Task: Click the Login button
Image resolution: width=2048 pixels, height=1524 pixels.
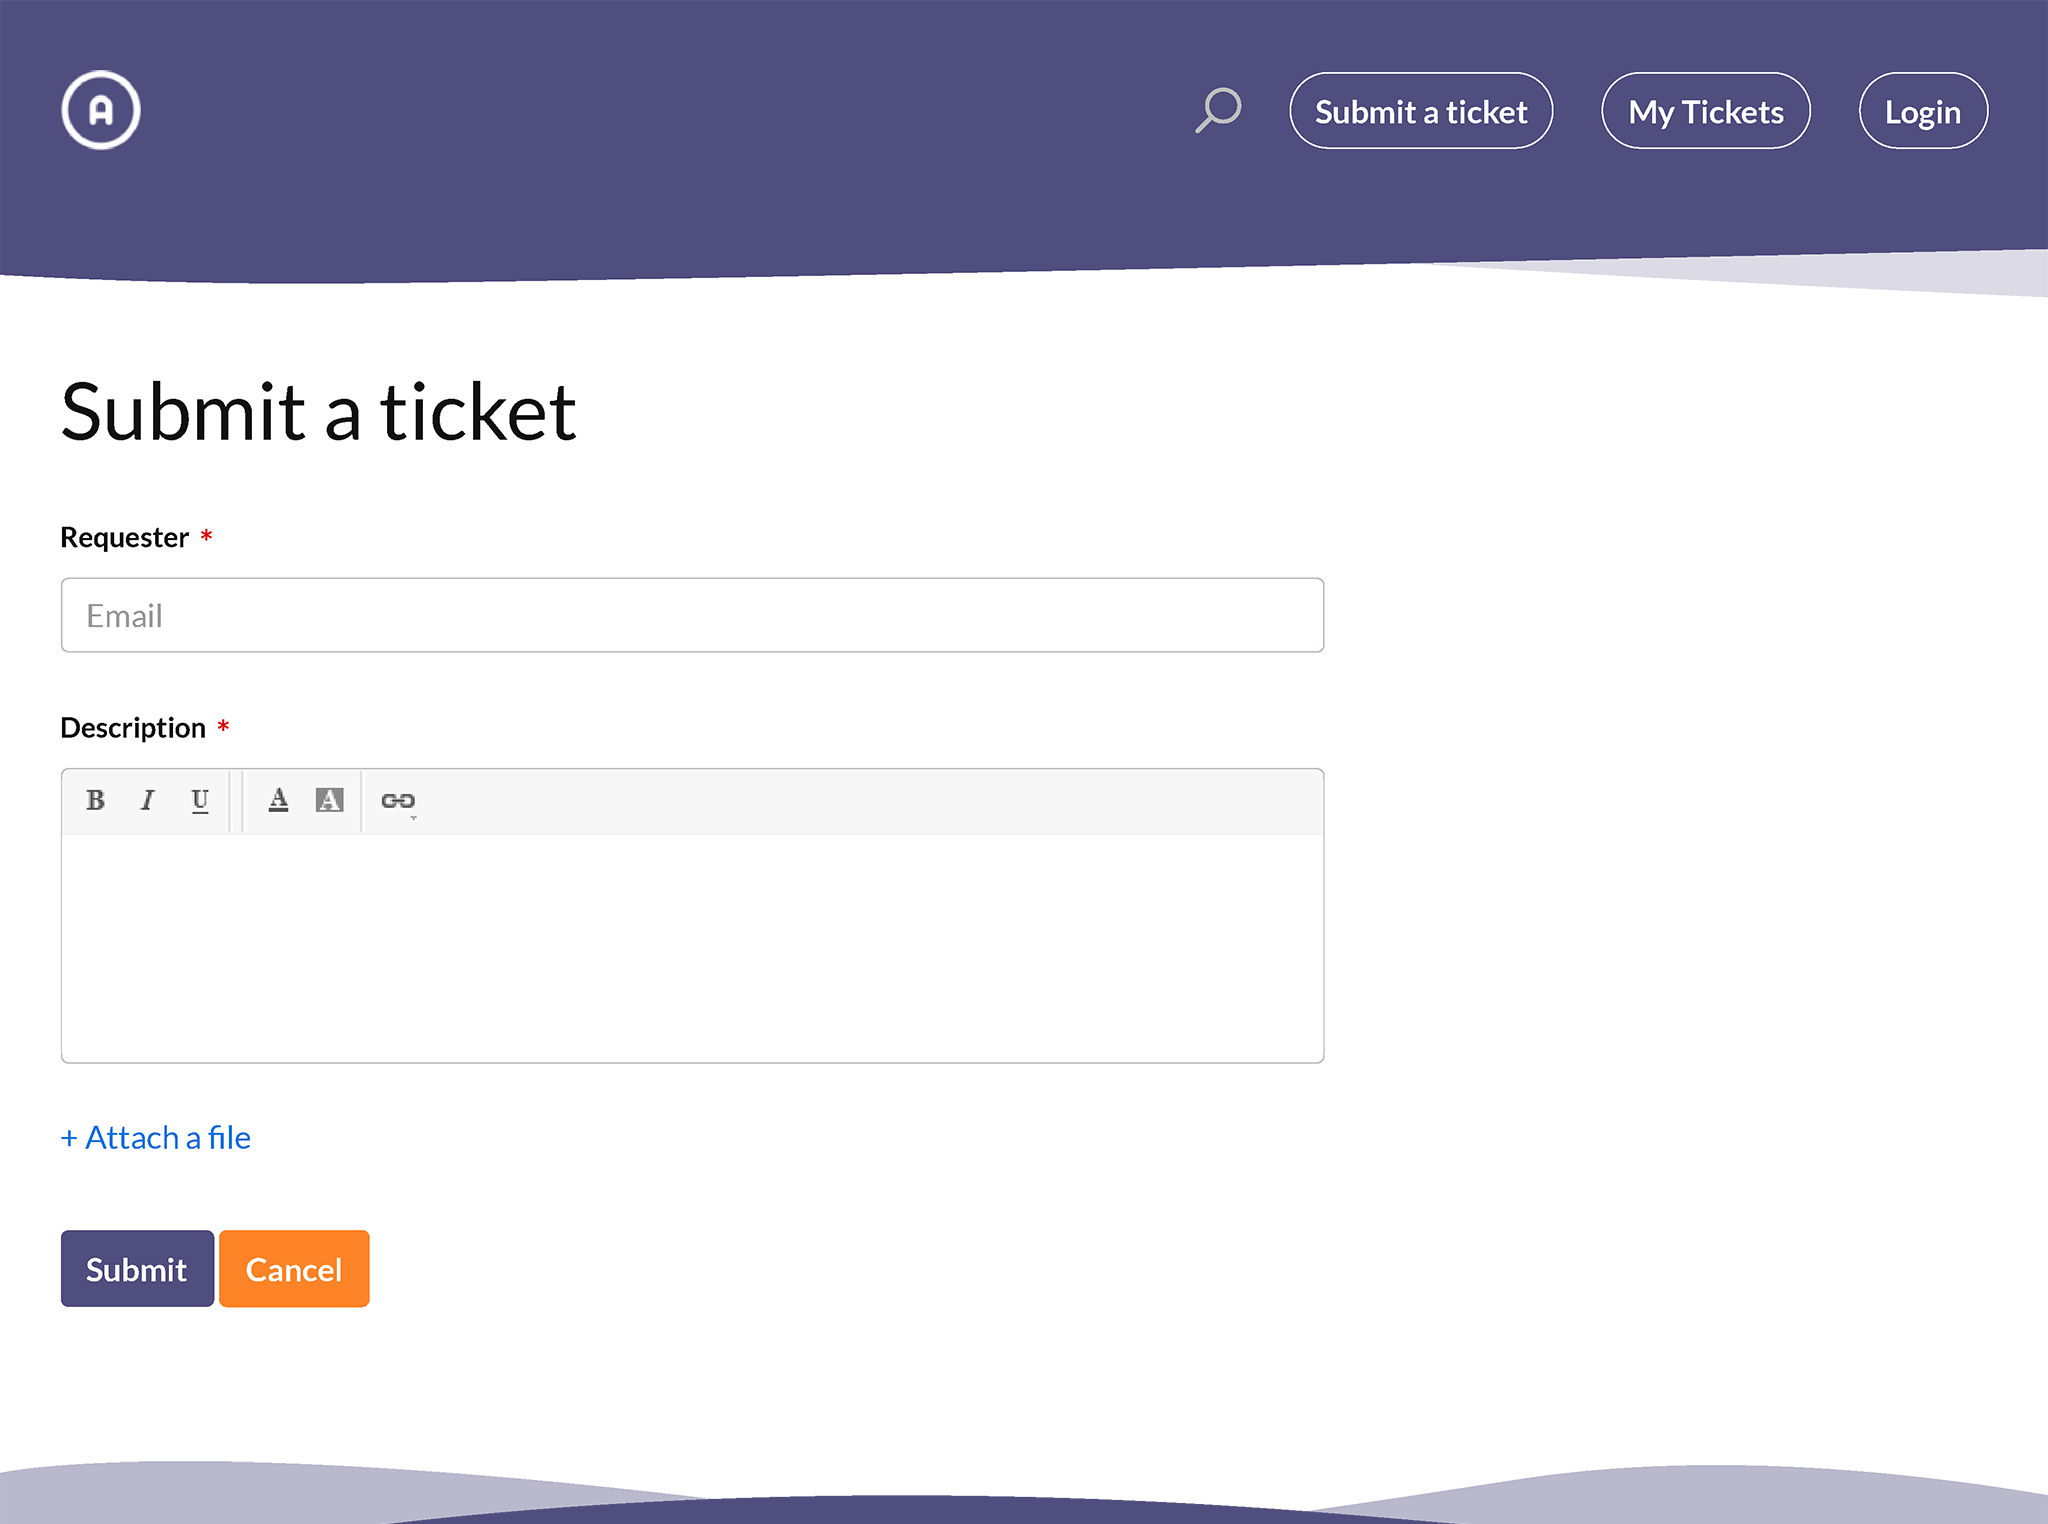Action: 1923,111
